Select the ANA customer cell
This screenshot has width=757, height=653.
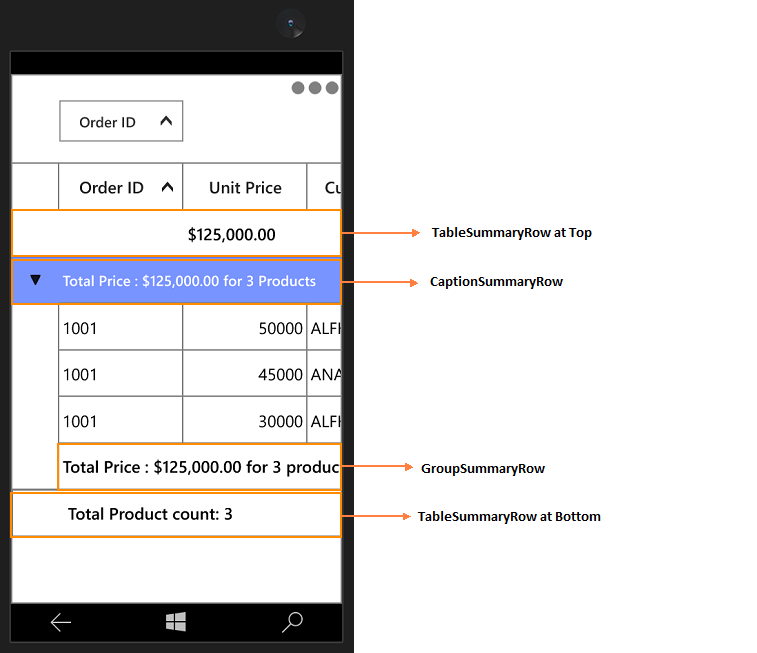[x=324, y=374]
